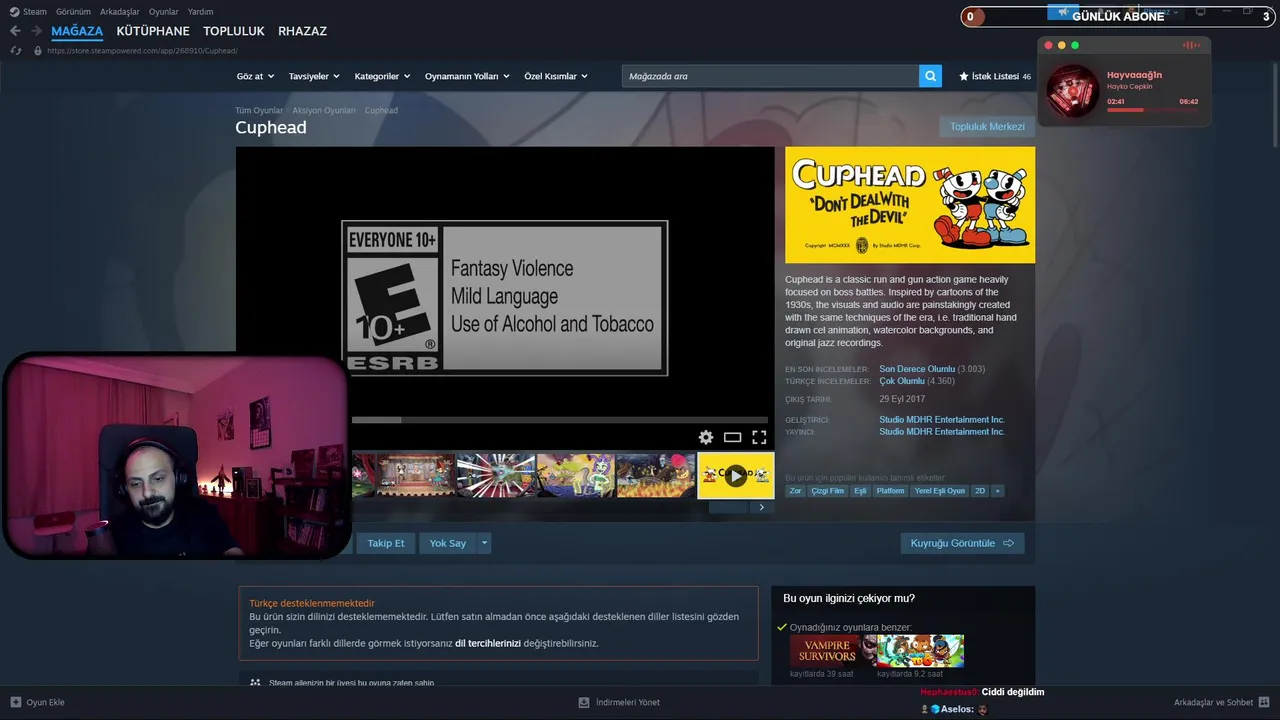Click the magnifier search button
1280x720 pixels.
930,76
